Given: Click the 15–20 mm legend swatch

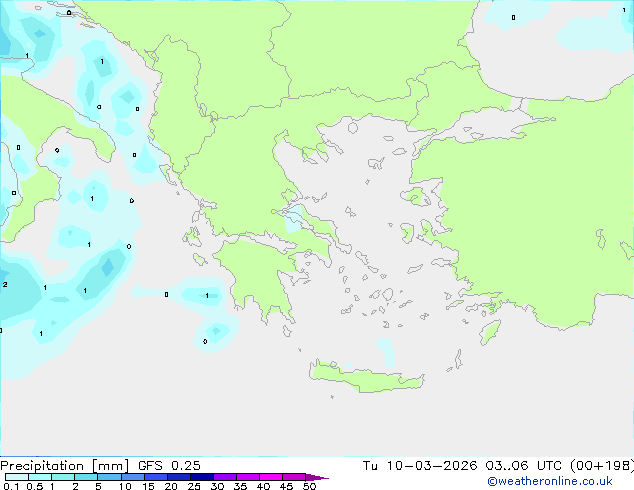Looking at the screenshot, I should pos(155,477).
